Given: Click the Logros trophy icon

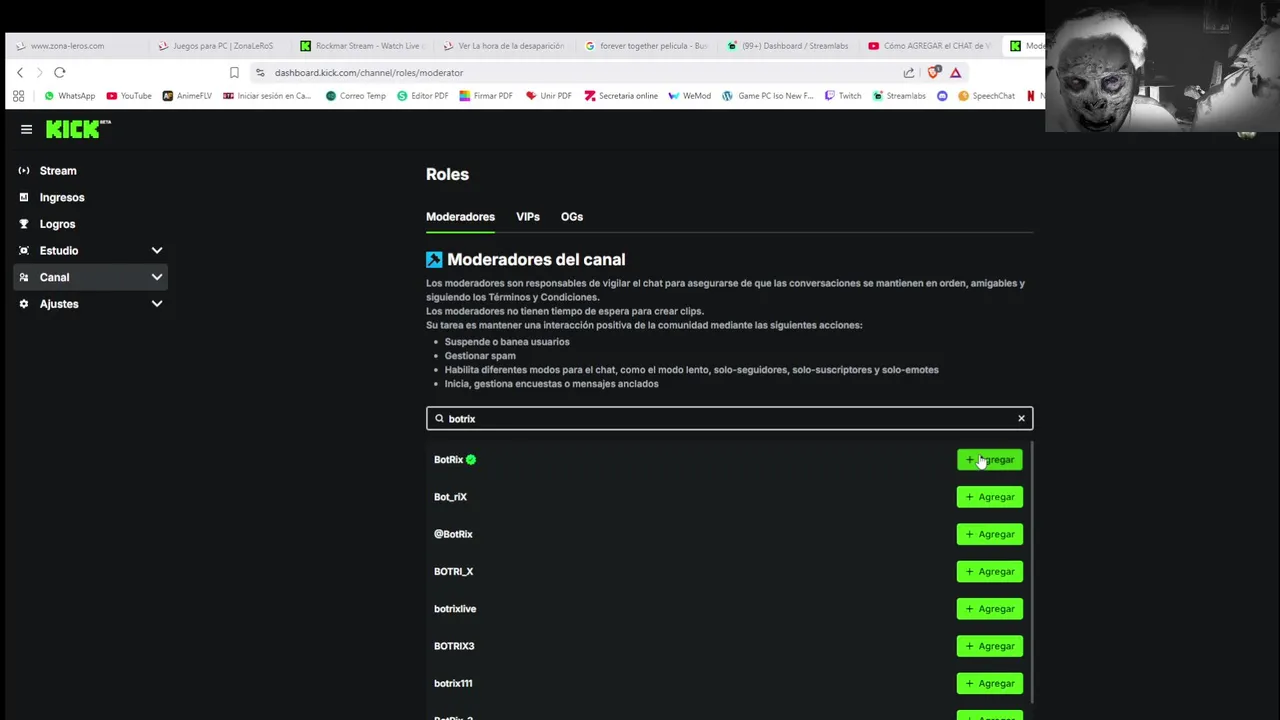Looking at the screenshot, I should 24,224.
